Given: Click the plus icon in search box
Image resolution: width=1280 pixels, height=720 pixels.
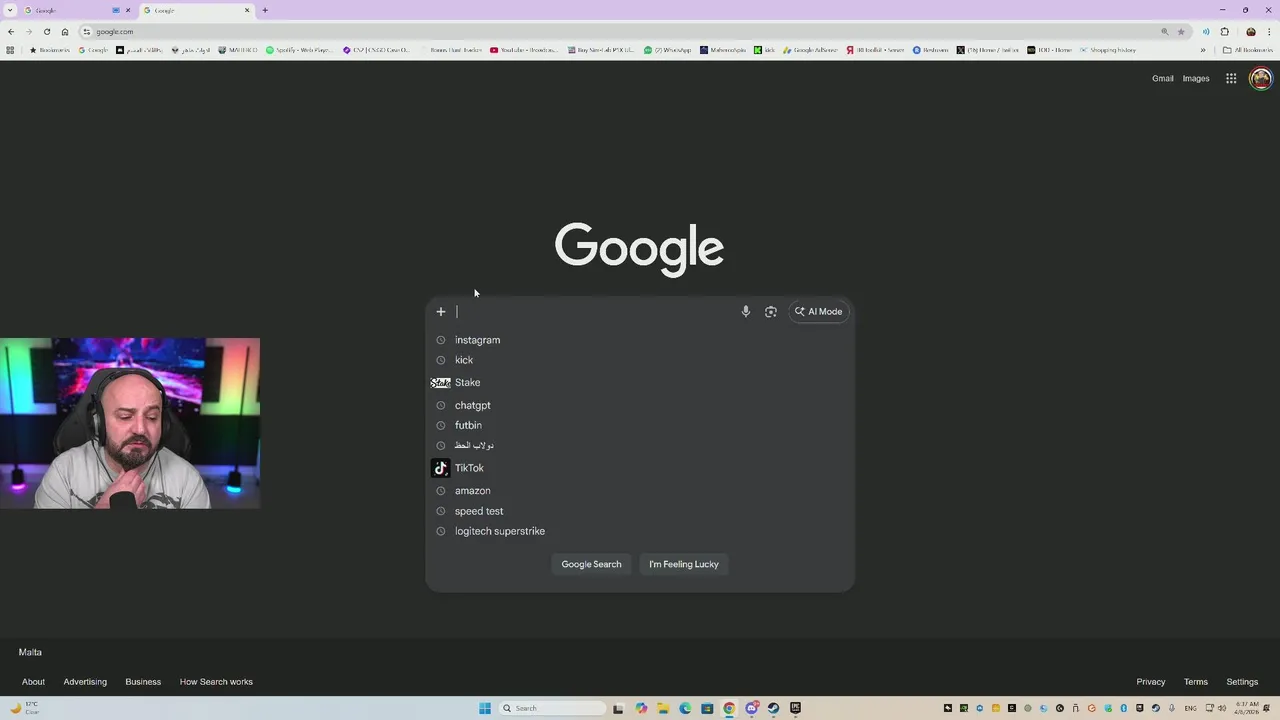Looking at the screenshot, I should point(440,311).
